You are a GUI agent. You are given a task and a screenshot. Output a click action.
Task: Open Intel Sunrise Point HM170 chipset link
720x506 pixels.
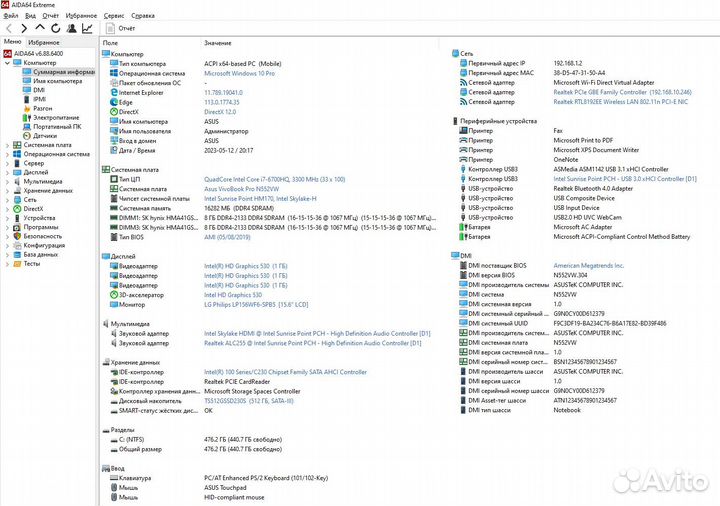[x=260, y=199]
